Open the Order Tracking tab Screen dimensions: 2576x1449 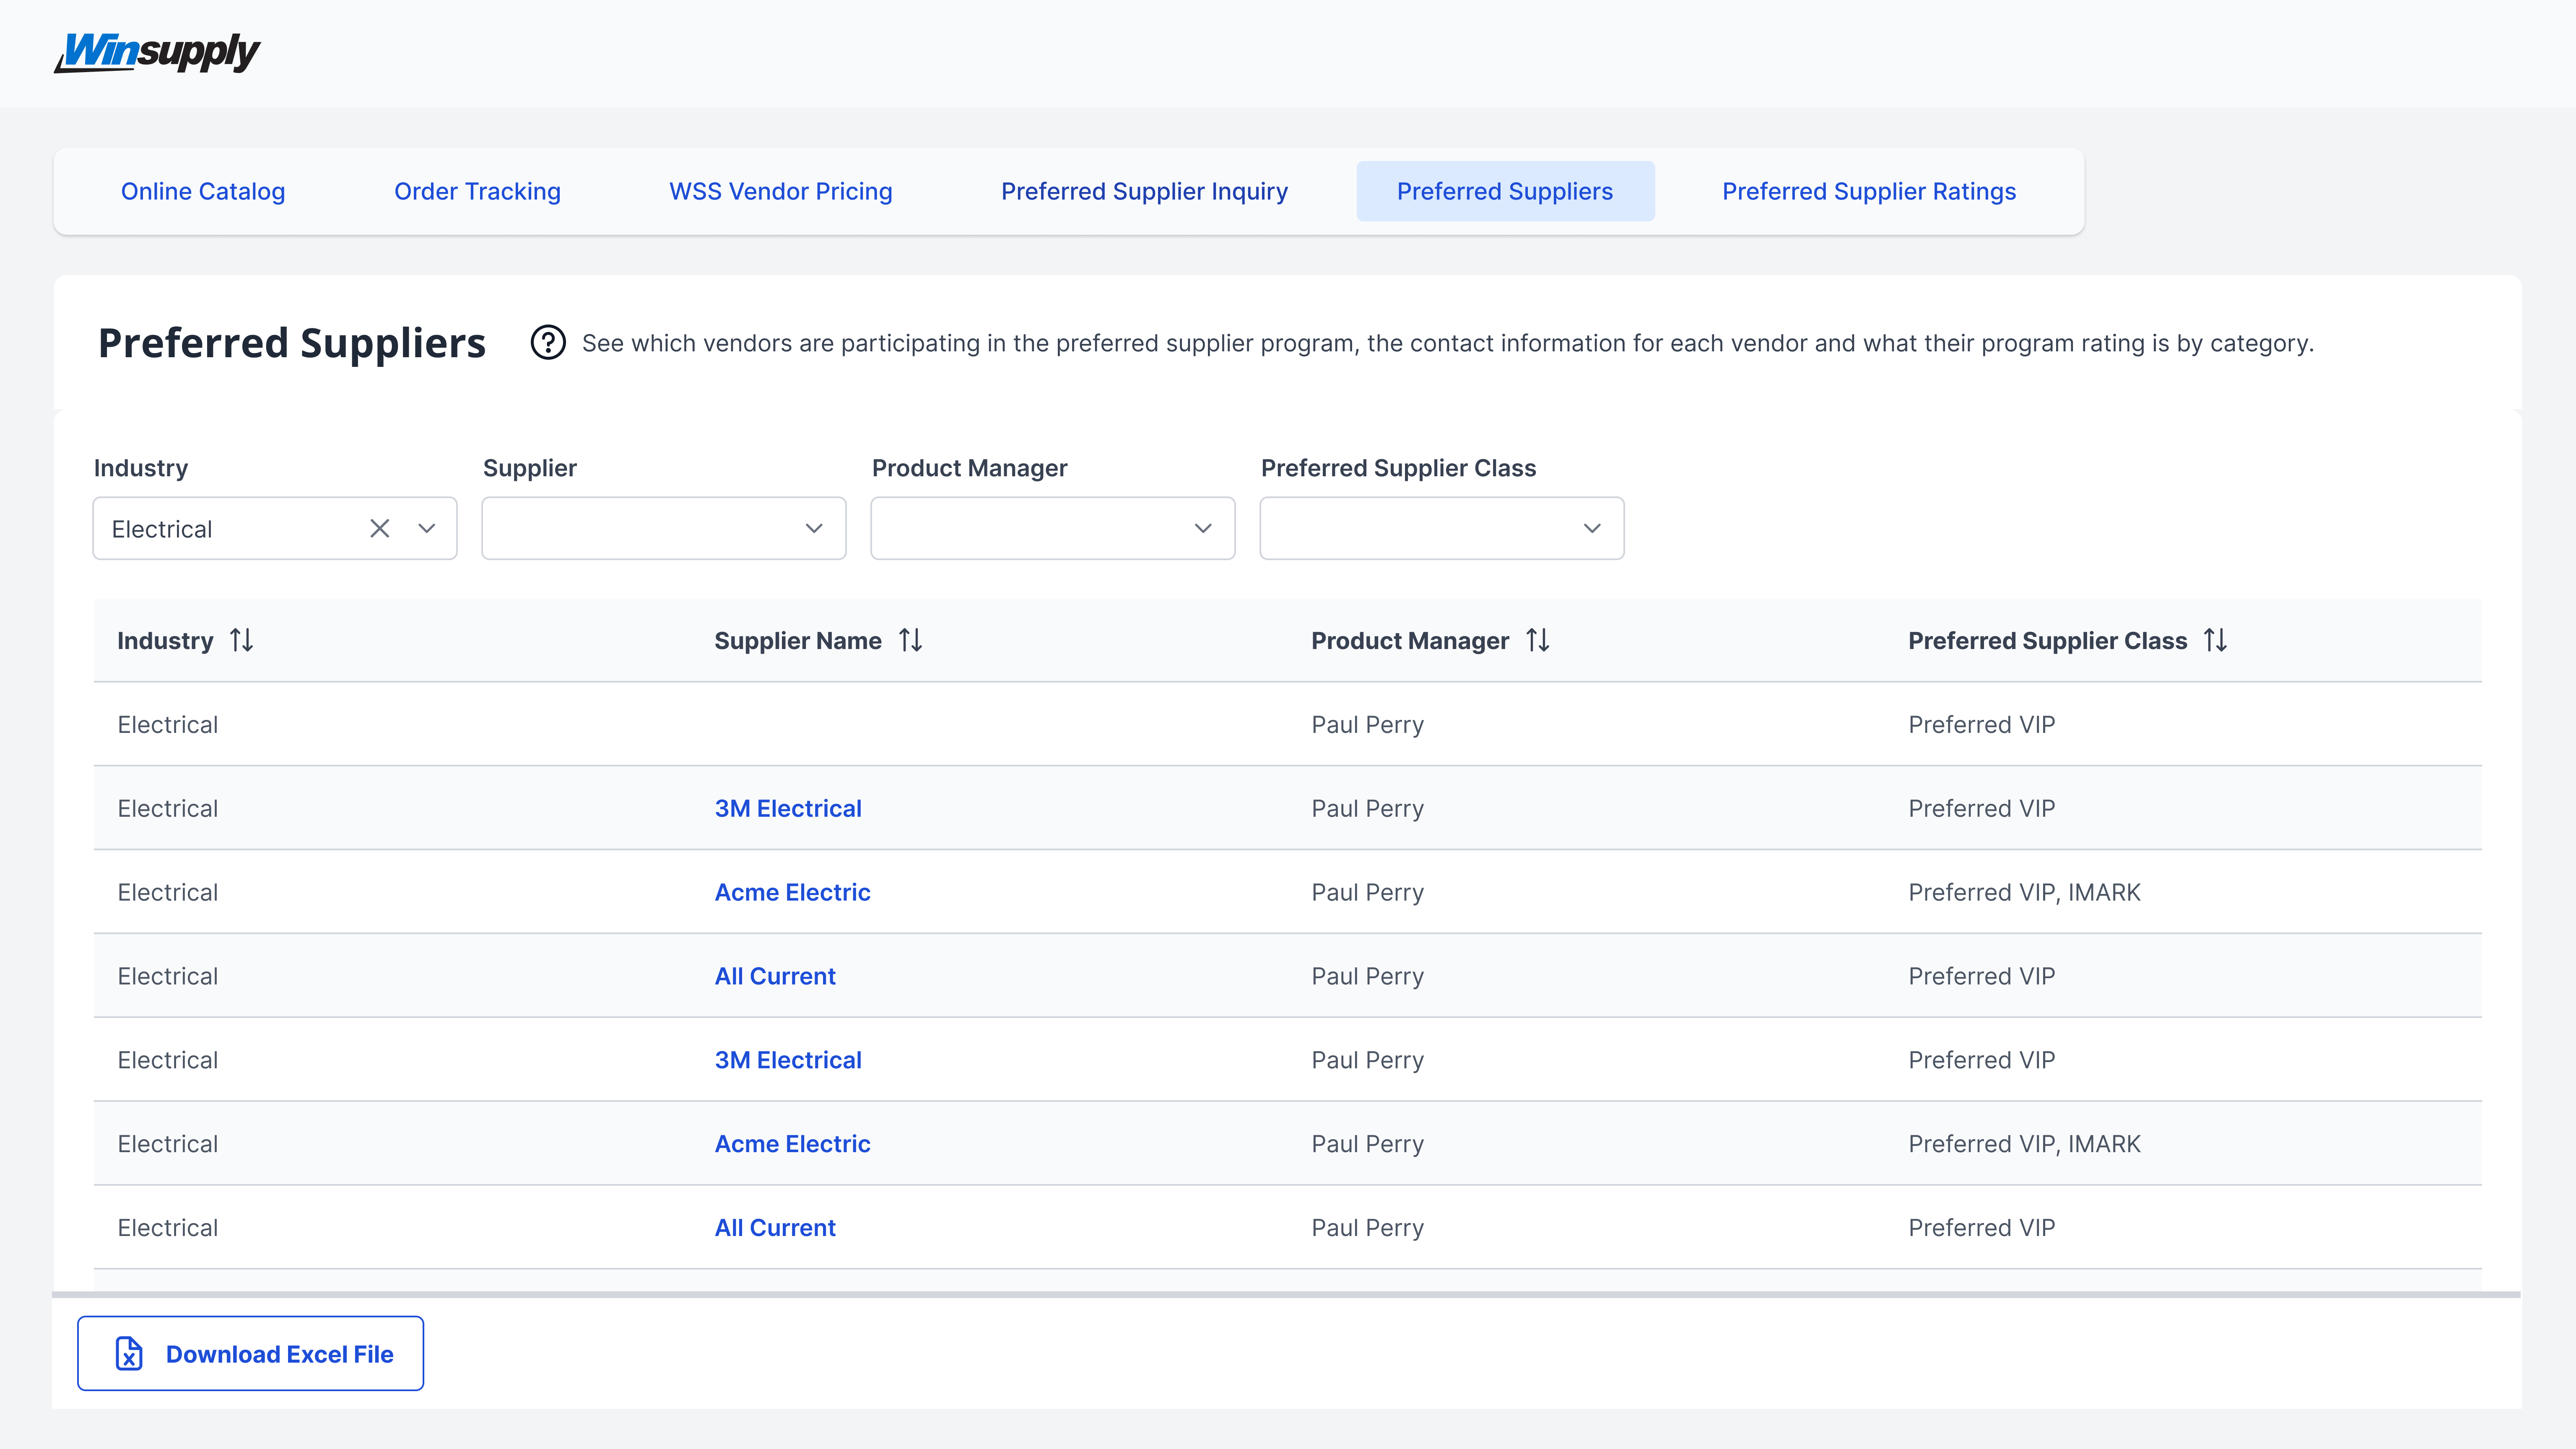coord(477,191)
